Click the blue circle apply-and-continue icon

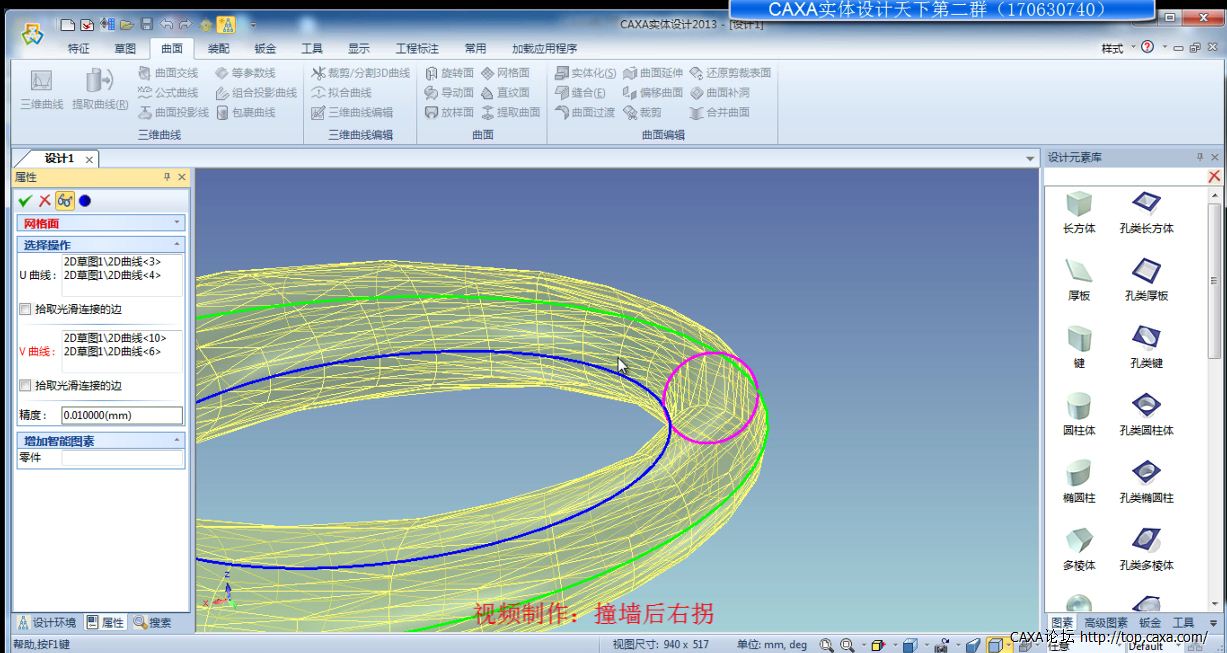(x=85, y=201)
